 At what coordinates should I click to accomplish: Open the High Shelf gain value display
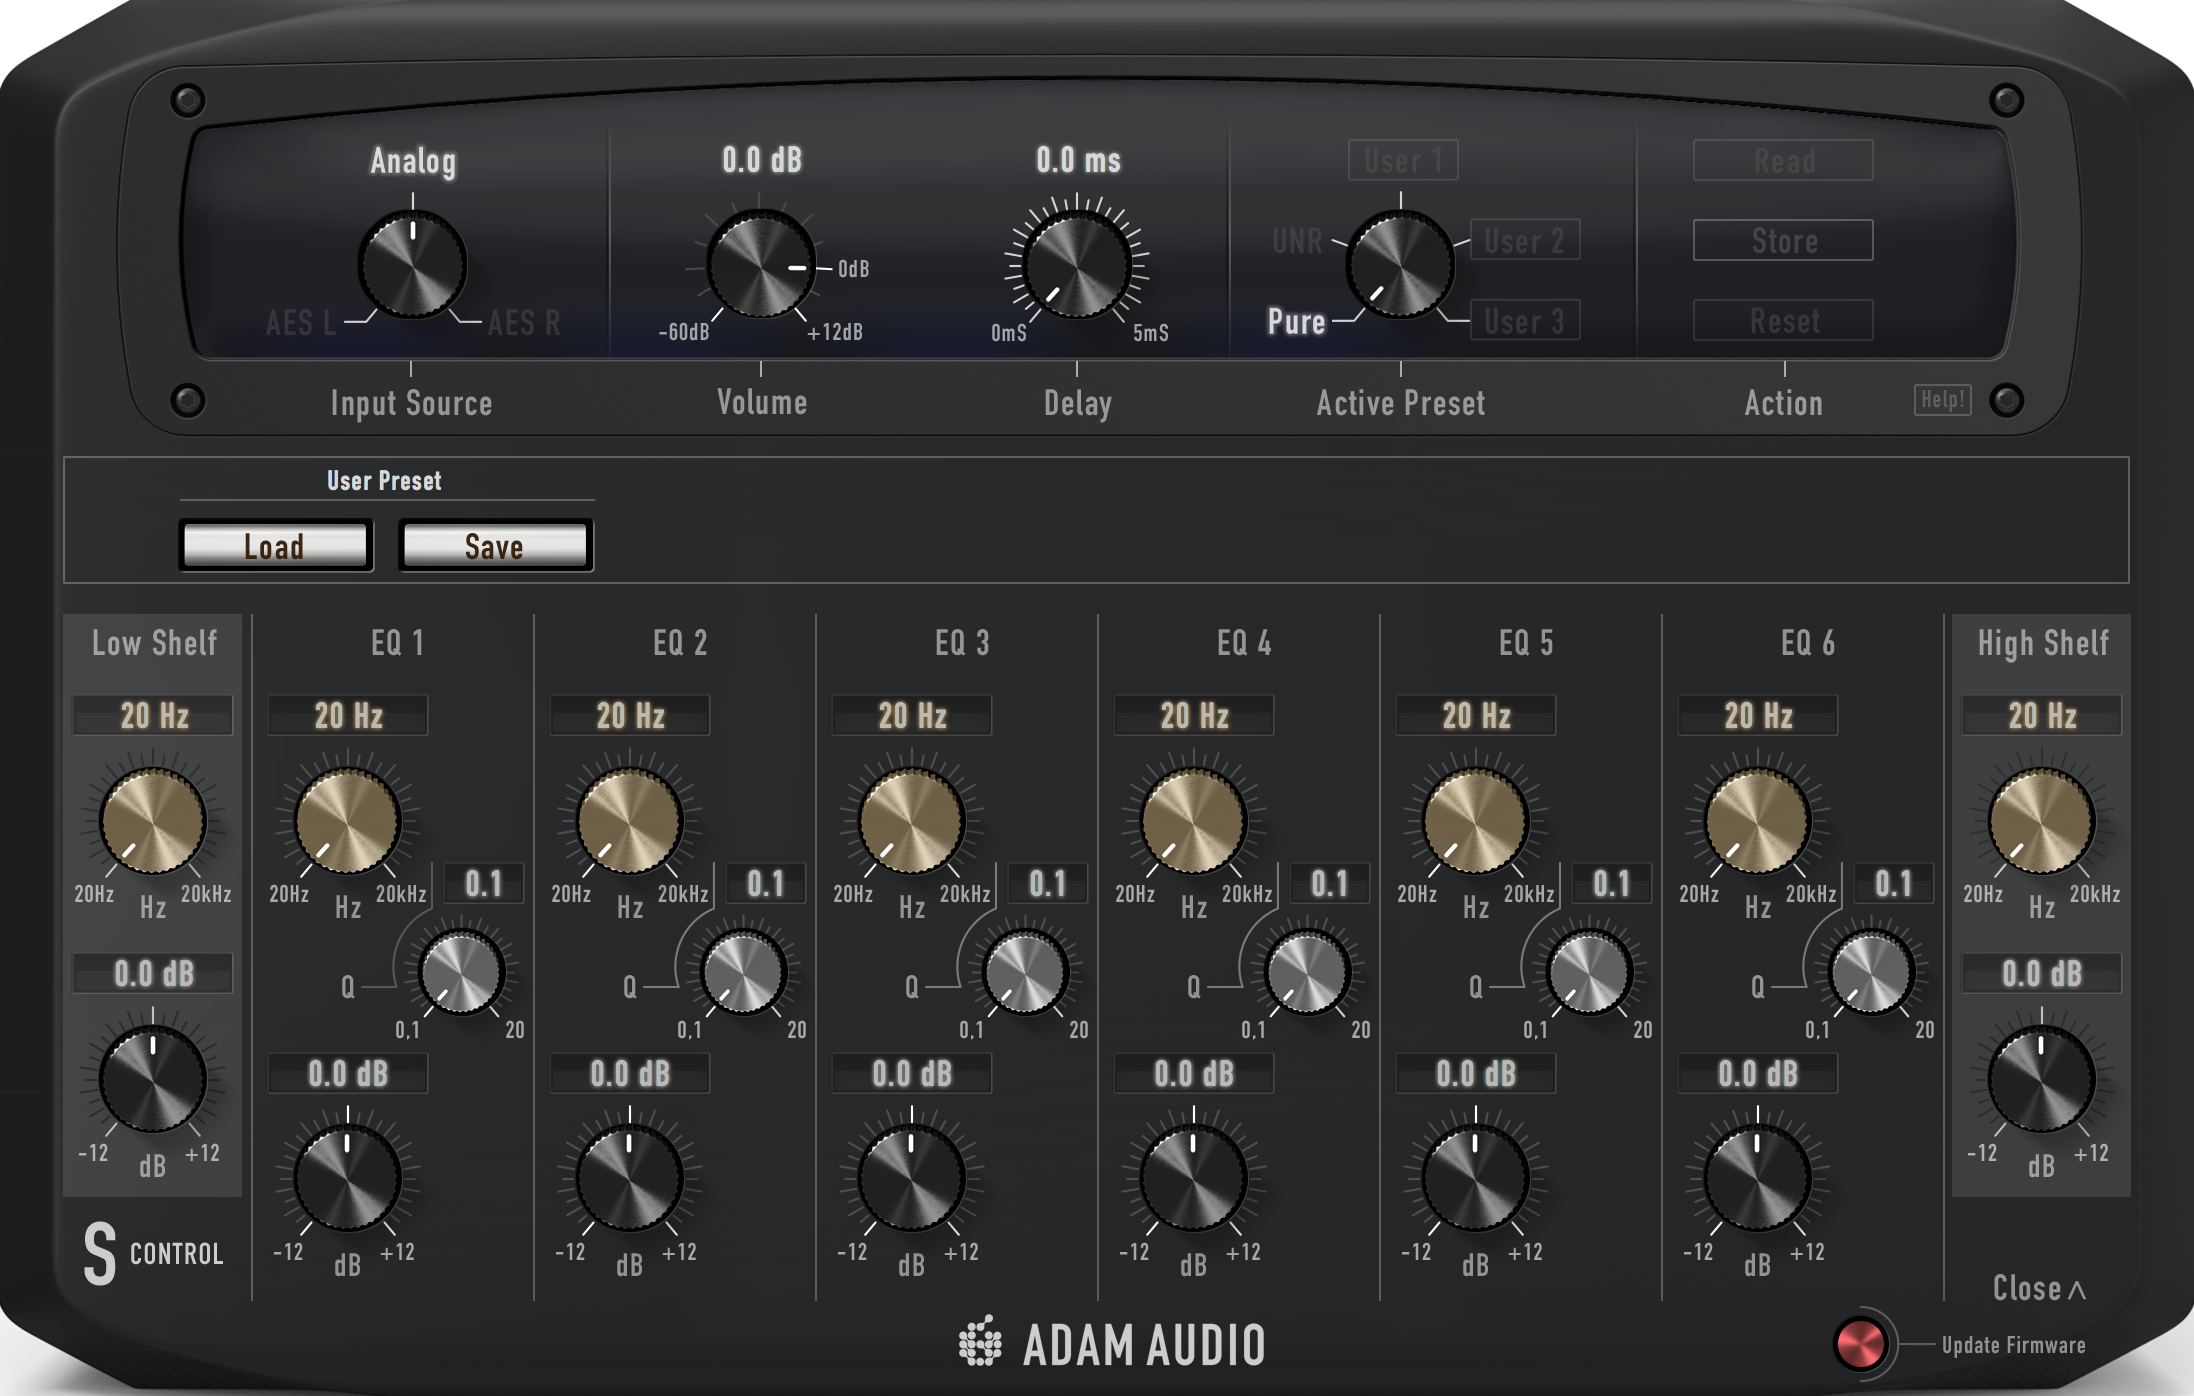point(2040,973)
